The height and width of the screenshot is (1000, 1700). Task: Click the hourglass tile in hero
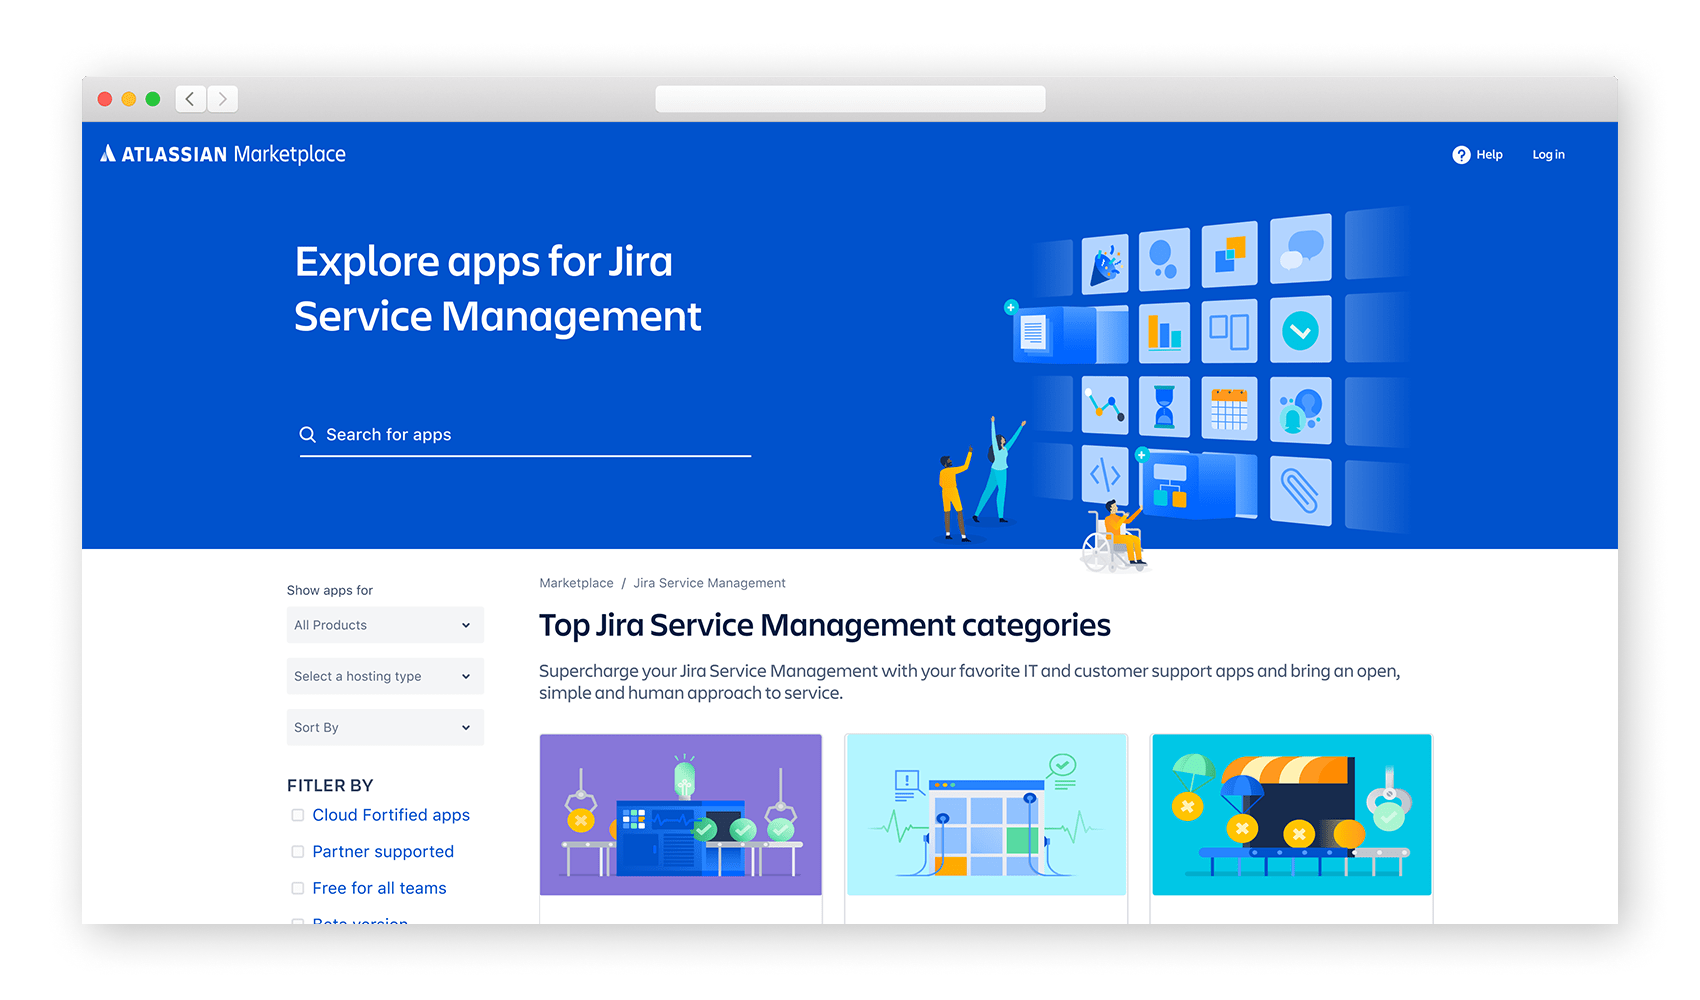[1164, 407]
